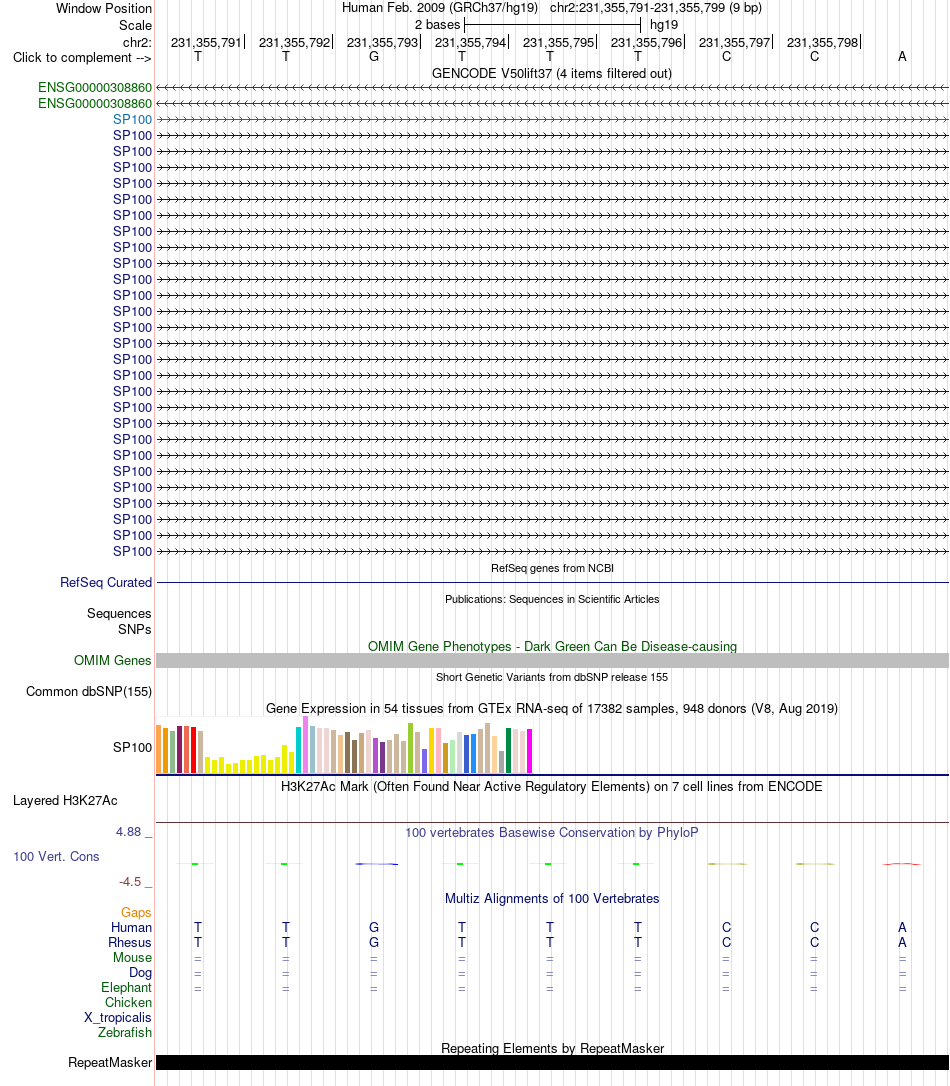950x1086 pixels.
Task: Click the 'Rhesus' alignment row label
Action: tap(129, 943)
